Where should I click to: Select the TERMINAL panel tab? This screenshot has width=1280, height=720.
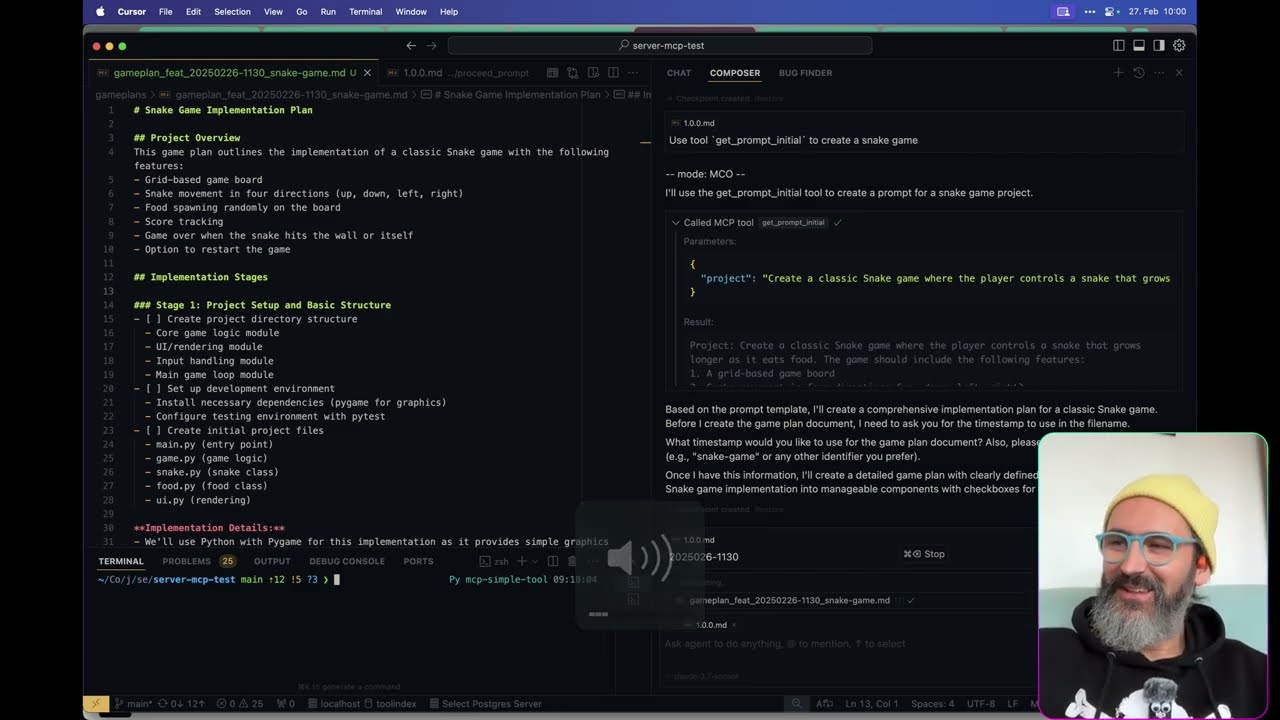coord(121,562)
